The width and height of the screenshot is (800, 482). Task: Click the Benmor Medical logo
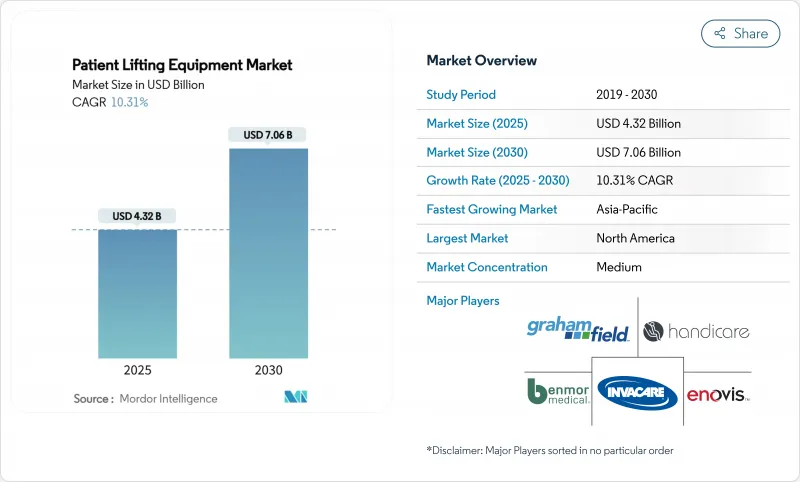coord(558,391)
